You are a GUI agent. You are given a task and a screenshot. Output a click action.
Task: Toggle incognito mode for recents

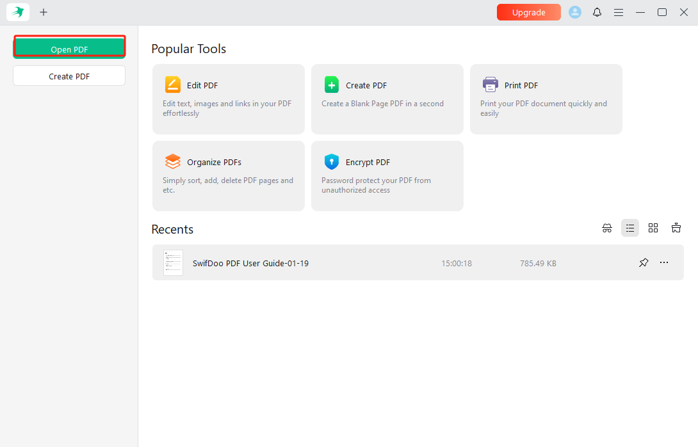click(x=607, y=228)
